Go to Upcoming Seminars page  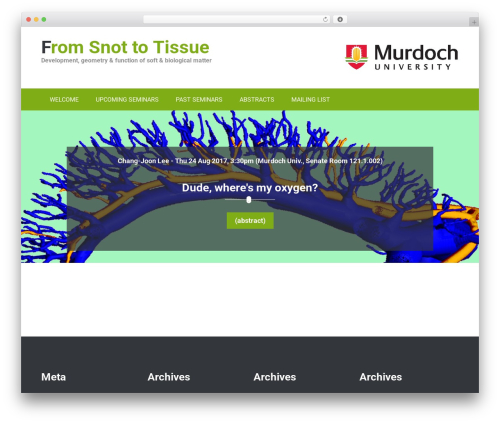tap(127, 99)
